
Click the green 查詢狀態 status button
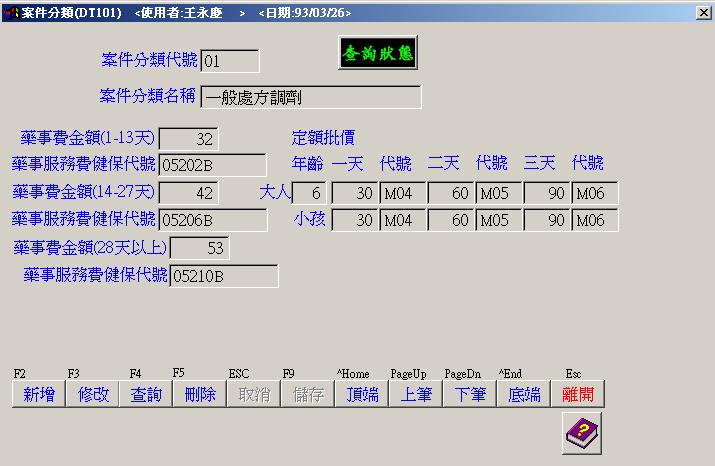377,54
